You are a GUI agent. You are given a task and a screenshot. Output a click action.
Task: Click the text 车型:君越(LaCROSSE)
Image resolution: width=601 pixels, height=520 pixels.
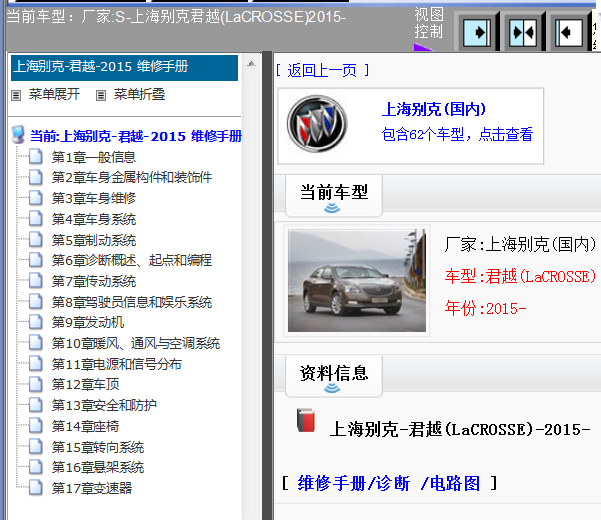click(x=520, y=276)
